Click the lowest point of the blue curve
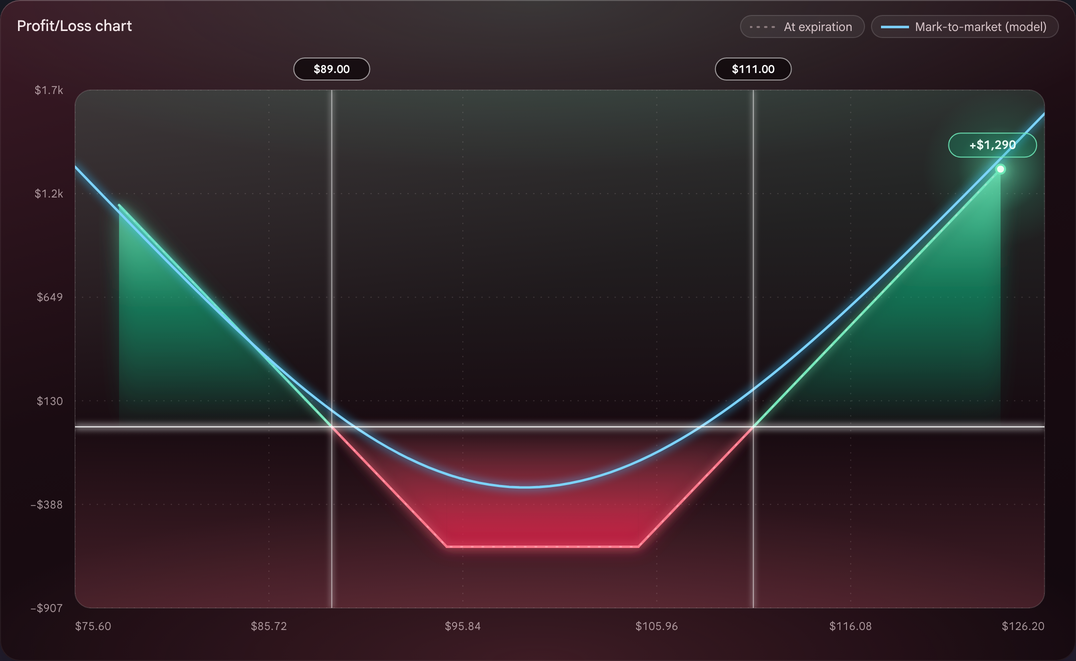Viewport: 1076px width, 661px height. pos(525,487)
